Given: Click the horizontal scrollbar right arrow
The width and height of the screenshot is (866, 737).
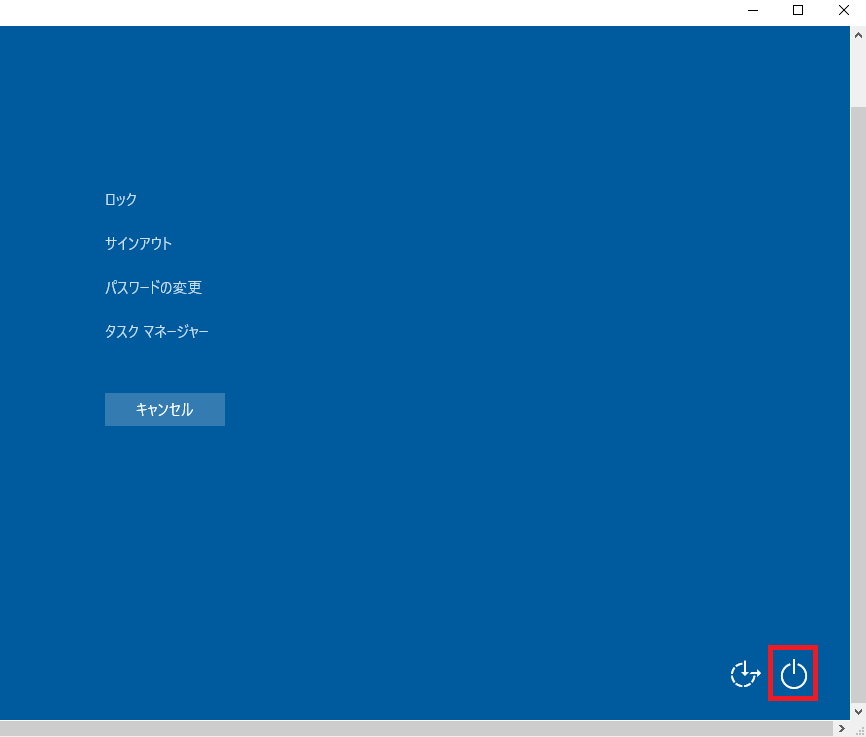Looking at the screenshot, I should [842, 728].
